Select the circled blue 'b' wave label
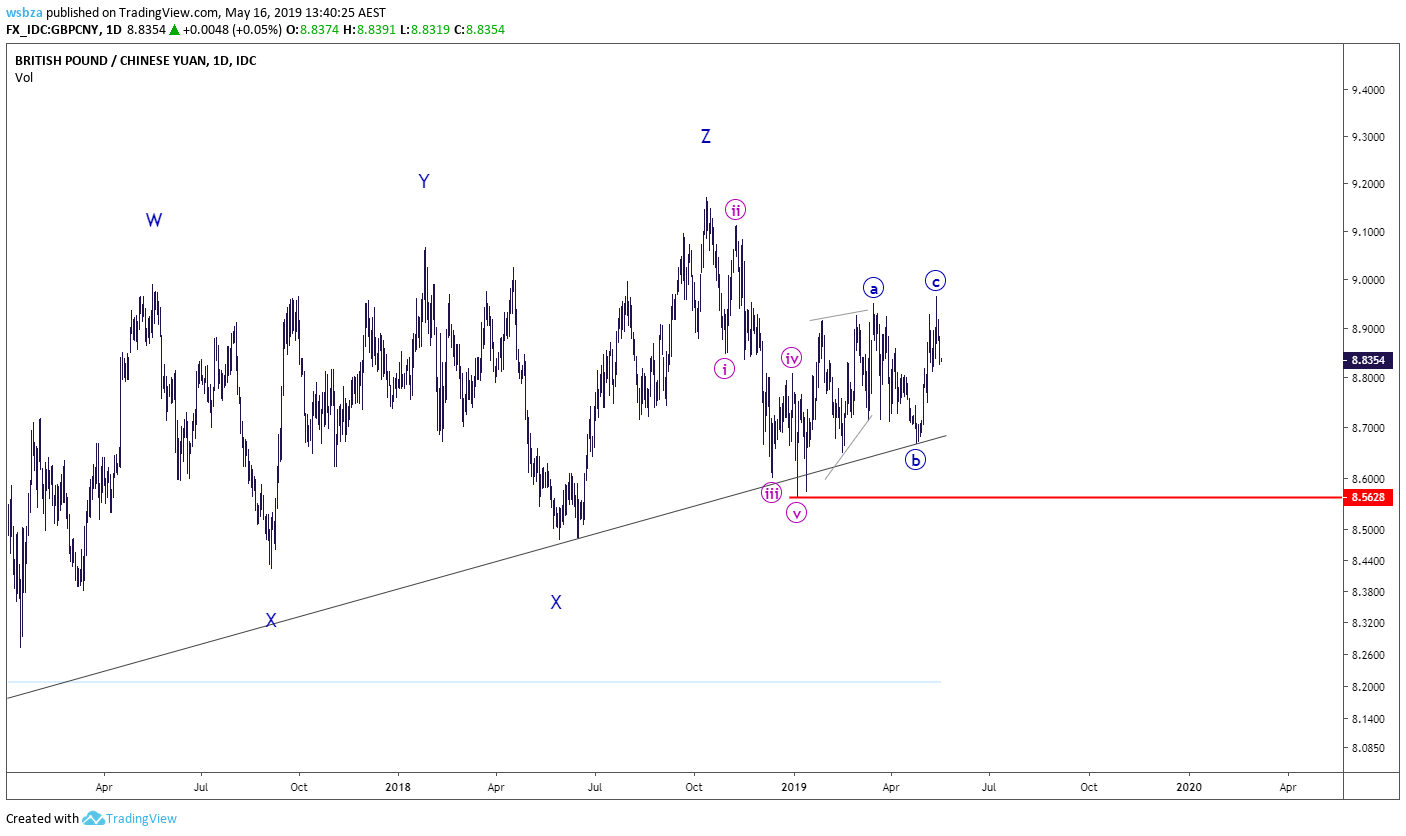 (x=915, y=460)
